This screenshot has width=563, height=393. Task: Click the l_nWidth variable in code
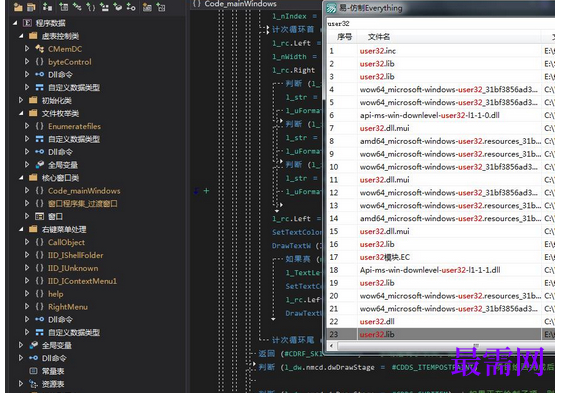click(x=289, y=57)
